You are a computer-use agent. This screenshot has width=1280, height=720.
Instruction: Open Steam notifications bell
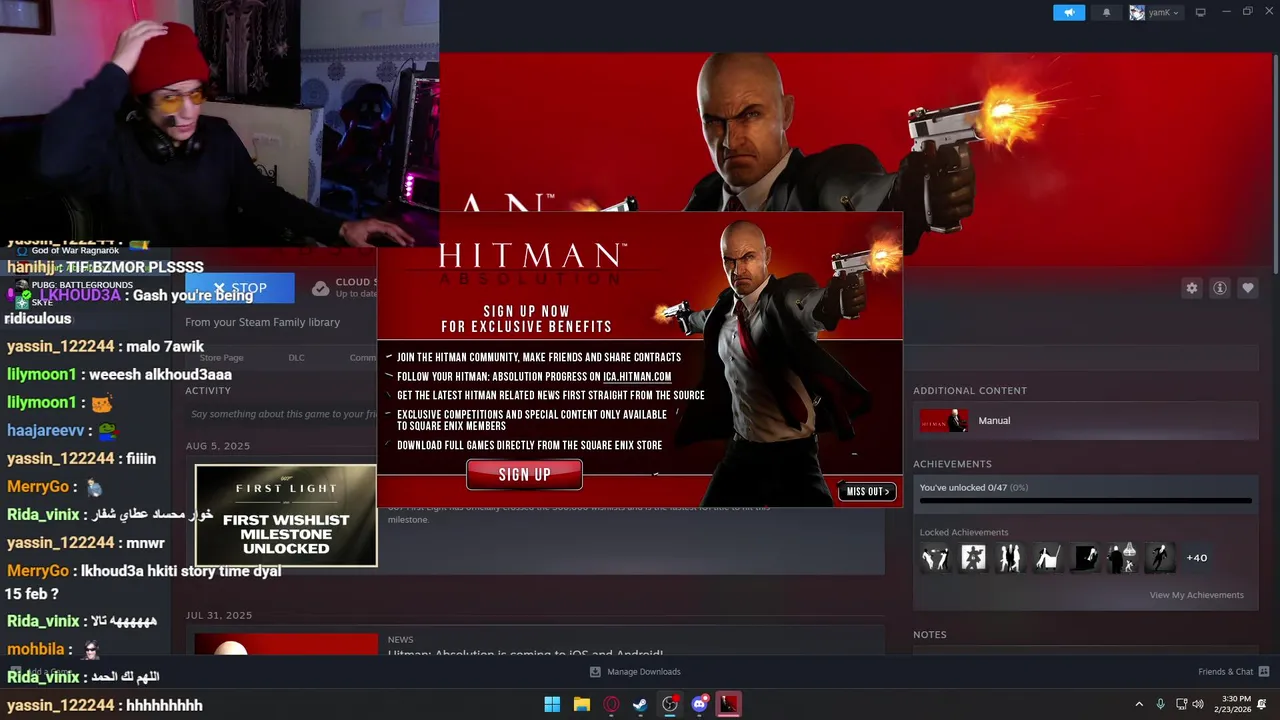1106,12
